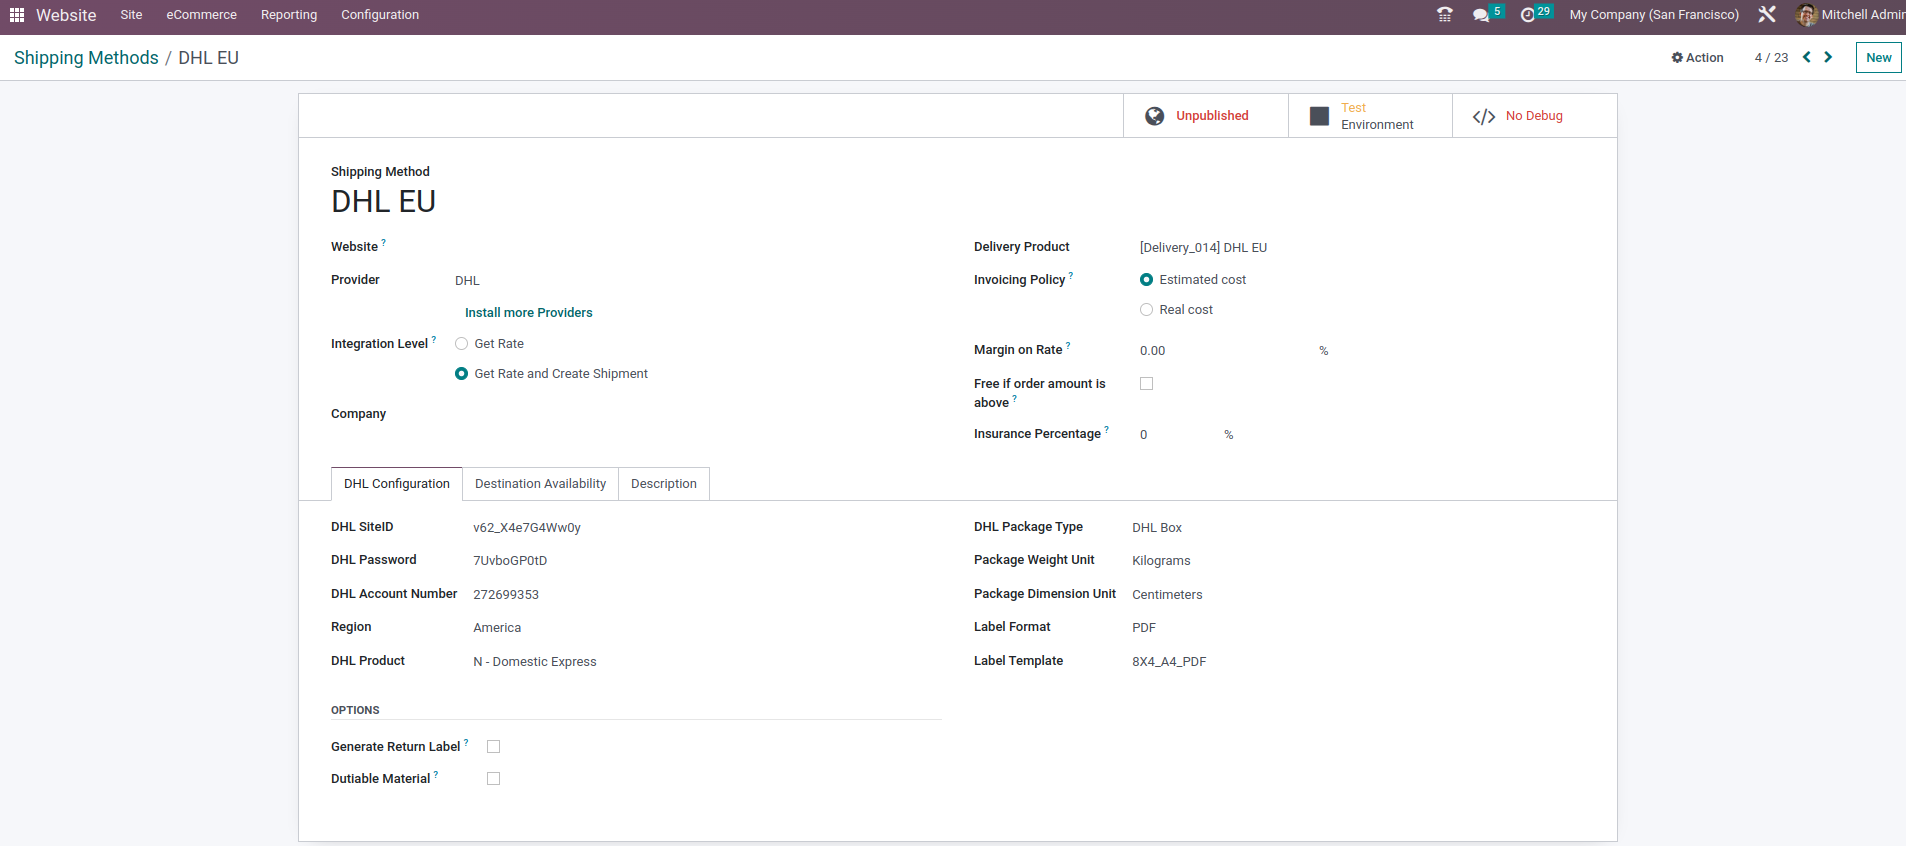The image size is (1906, 846).
Task: Open the debug tools wrench icon
Action: click(1767, 15)
